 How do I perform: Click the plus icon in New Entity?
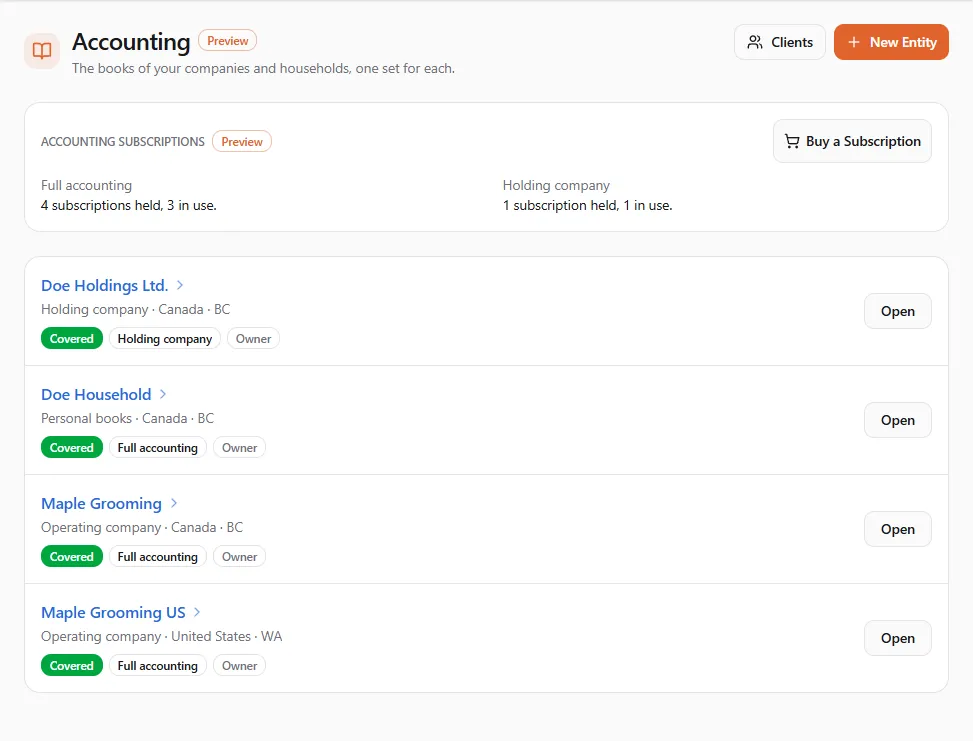click(854, 42)
